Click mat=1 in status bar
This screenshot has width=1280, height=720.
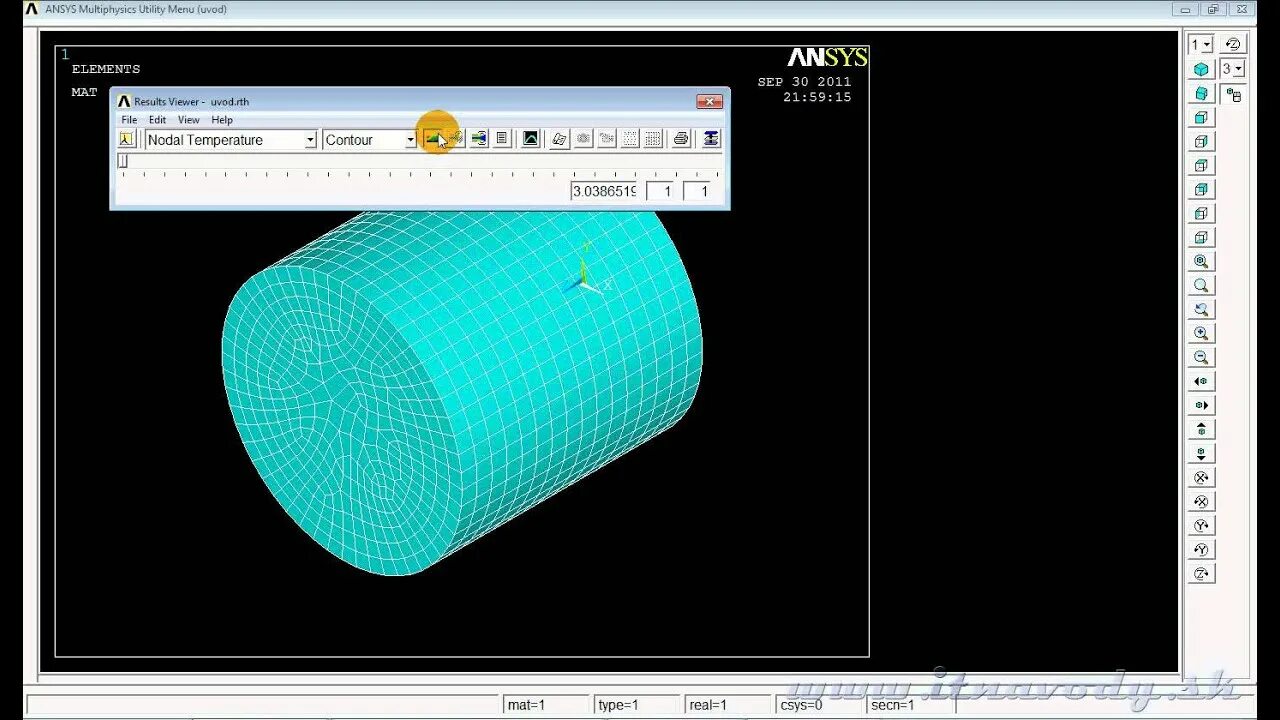[546, 705]
